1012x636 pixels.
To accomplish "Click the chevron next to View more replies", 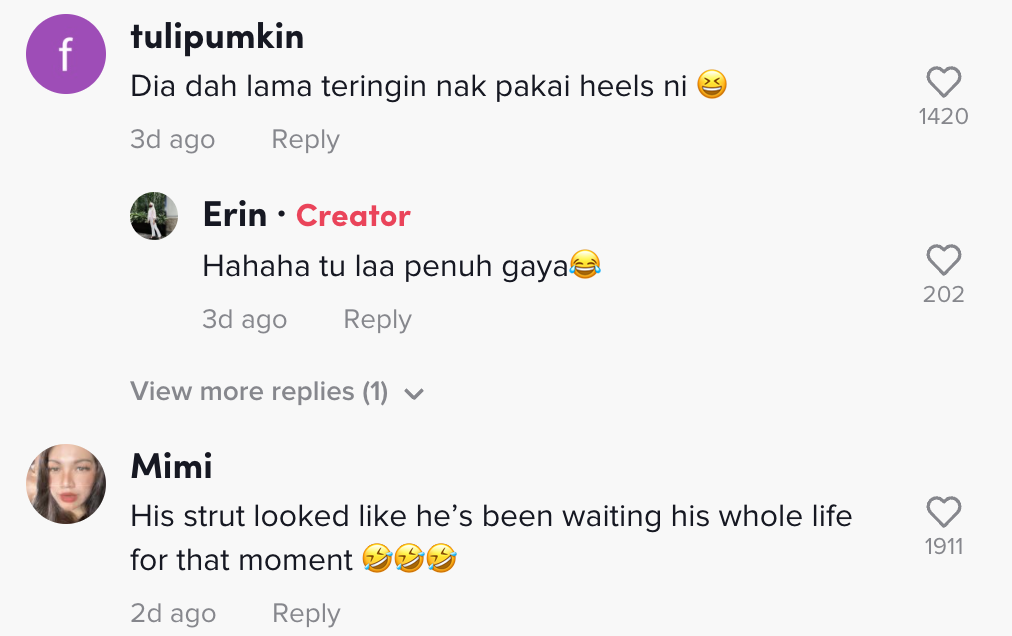I will tap(414, 394).
